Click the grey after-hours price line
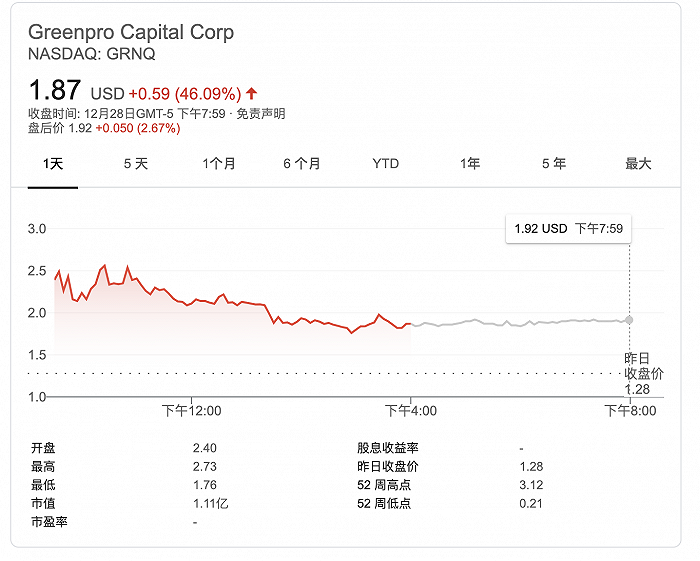This screenshot has width=700, height=561. (x=520, y=322)
